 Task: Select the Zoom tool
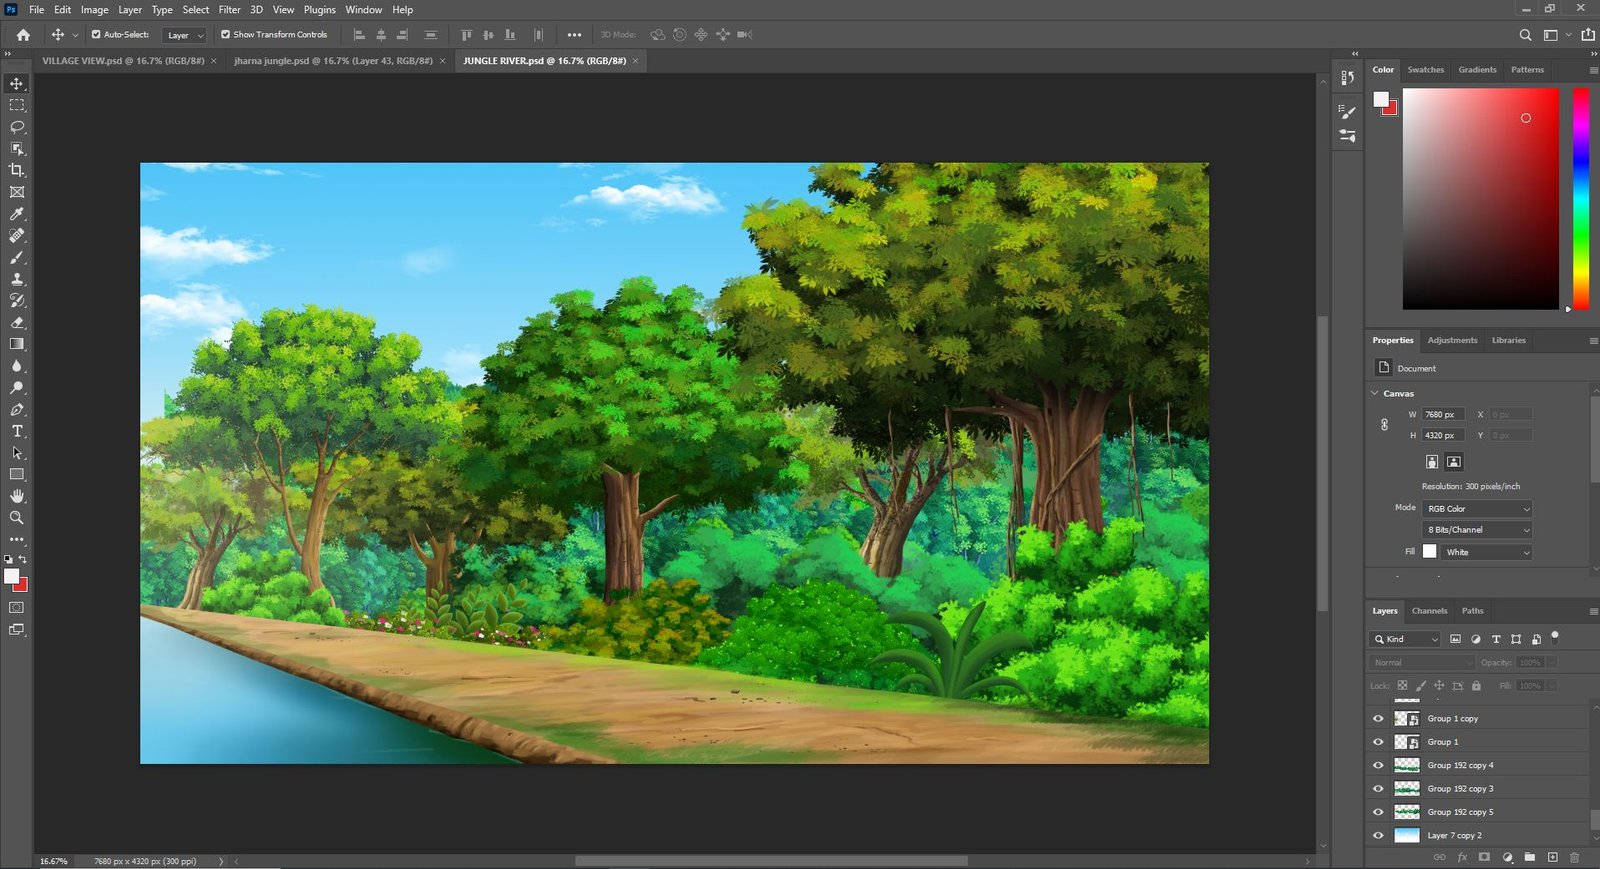(x=17, y=518)
